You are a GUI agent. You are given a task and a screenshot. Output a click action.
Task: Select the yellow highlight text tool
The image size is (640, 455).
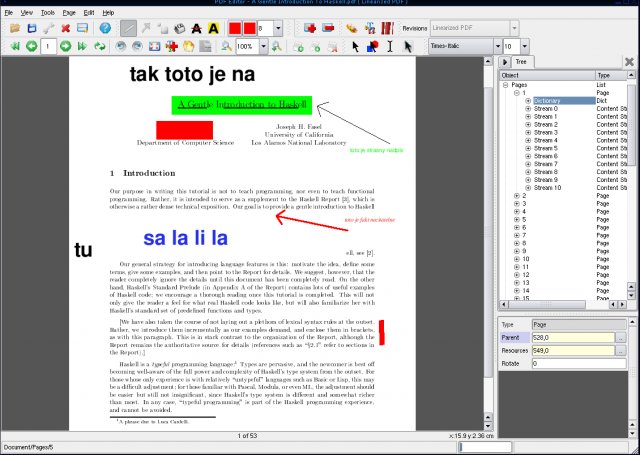(x=213, y=28)
